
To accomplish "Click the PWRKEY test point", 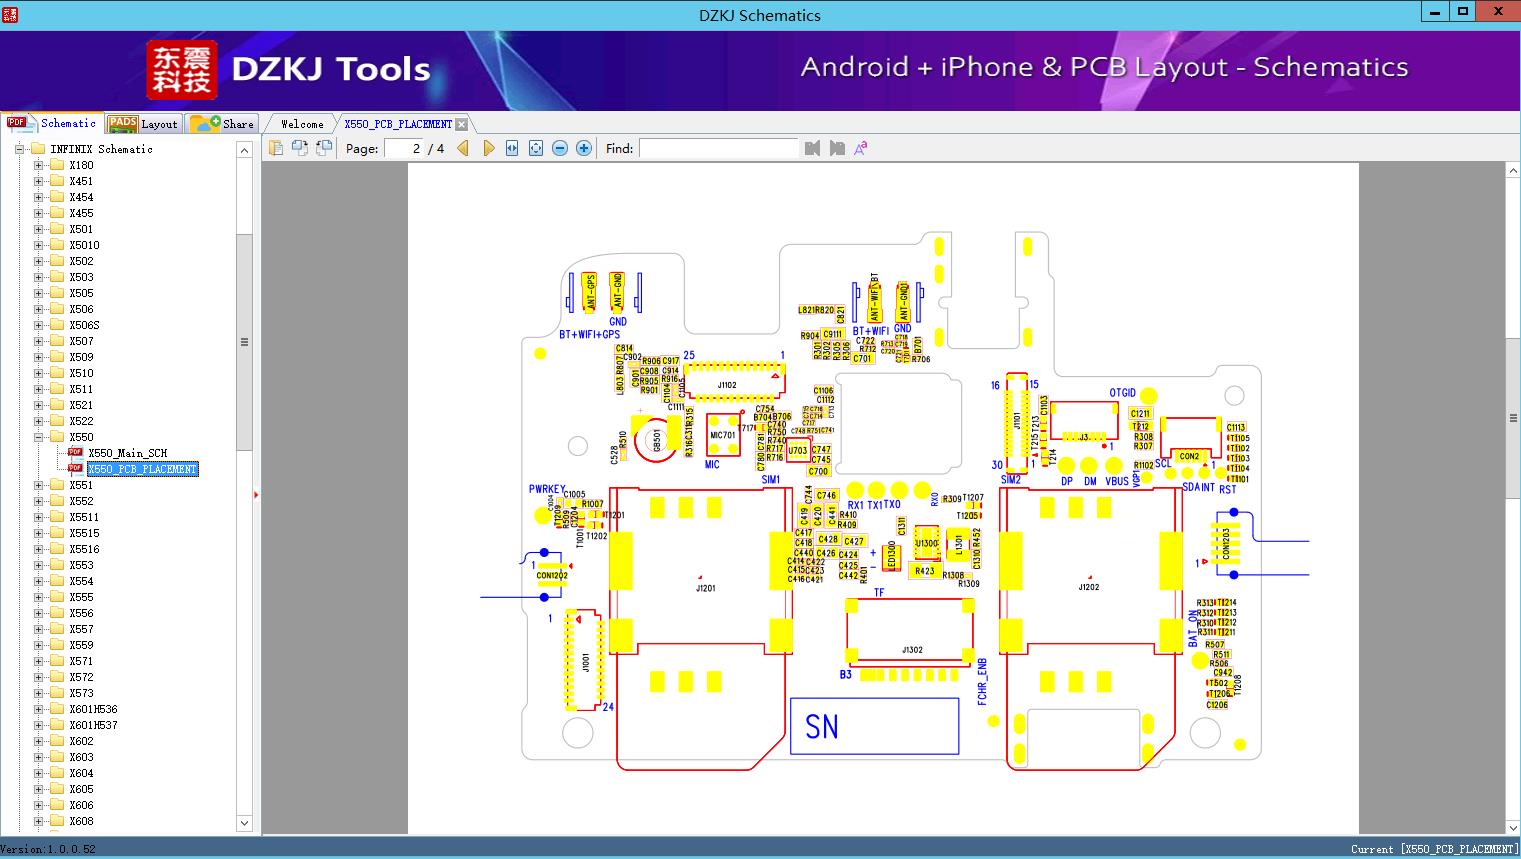I will point(542,516).
